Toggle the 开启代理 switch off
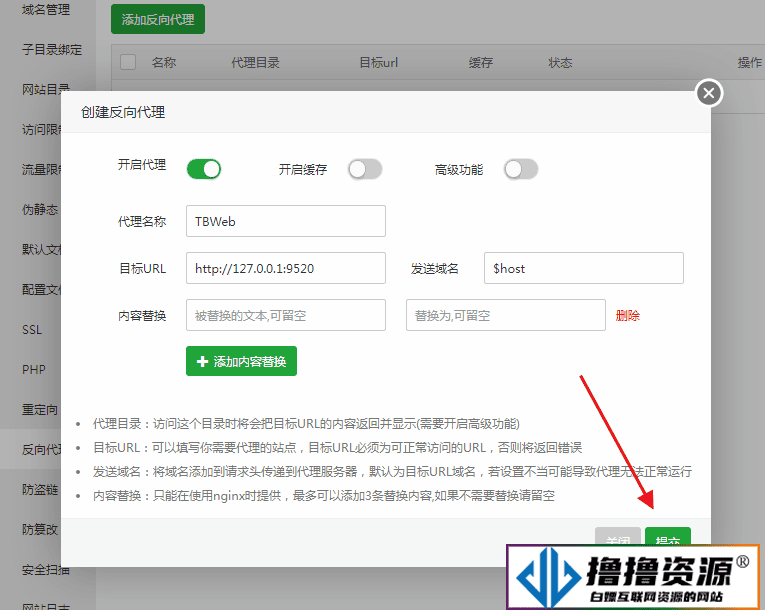 [x=204, y=169]
